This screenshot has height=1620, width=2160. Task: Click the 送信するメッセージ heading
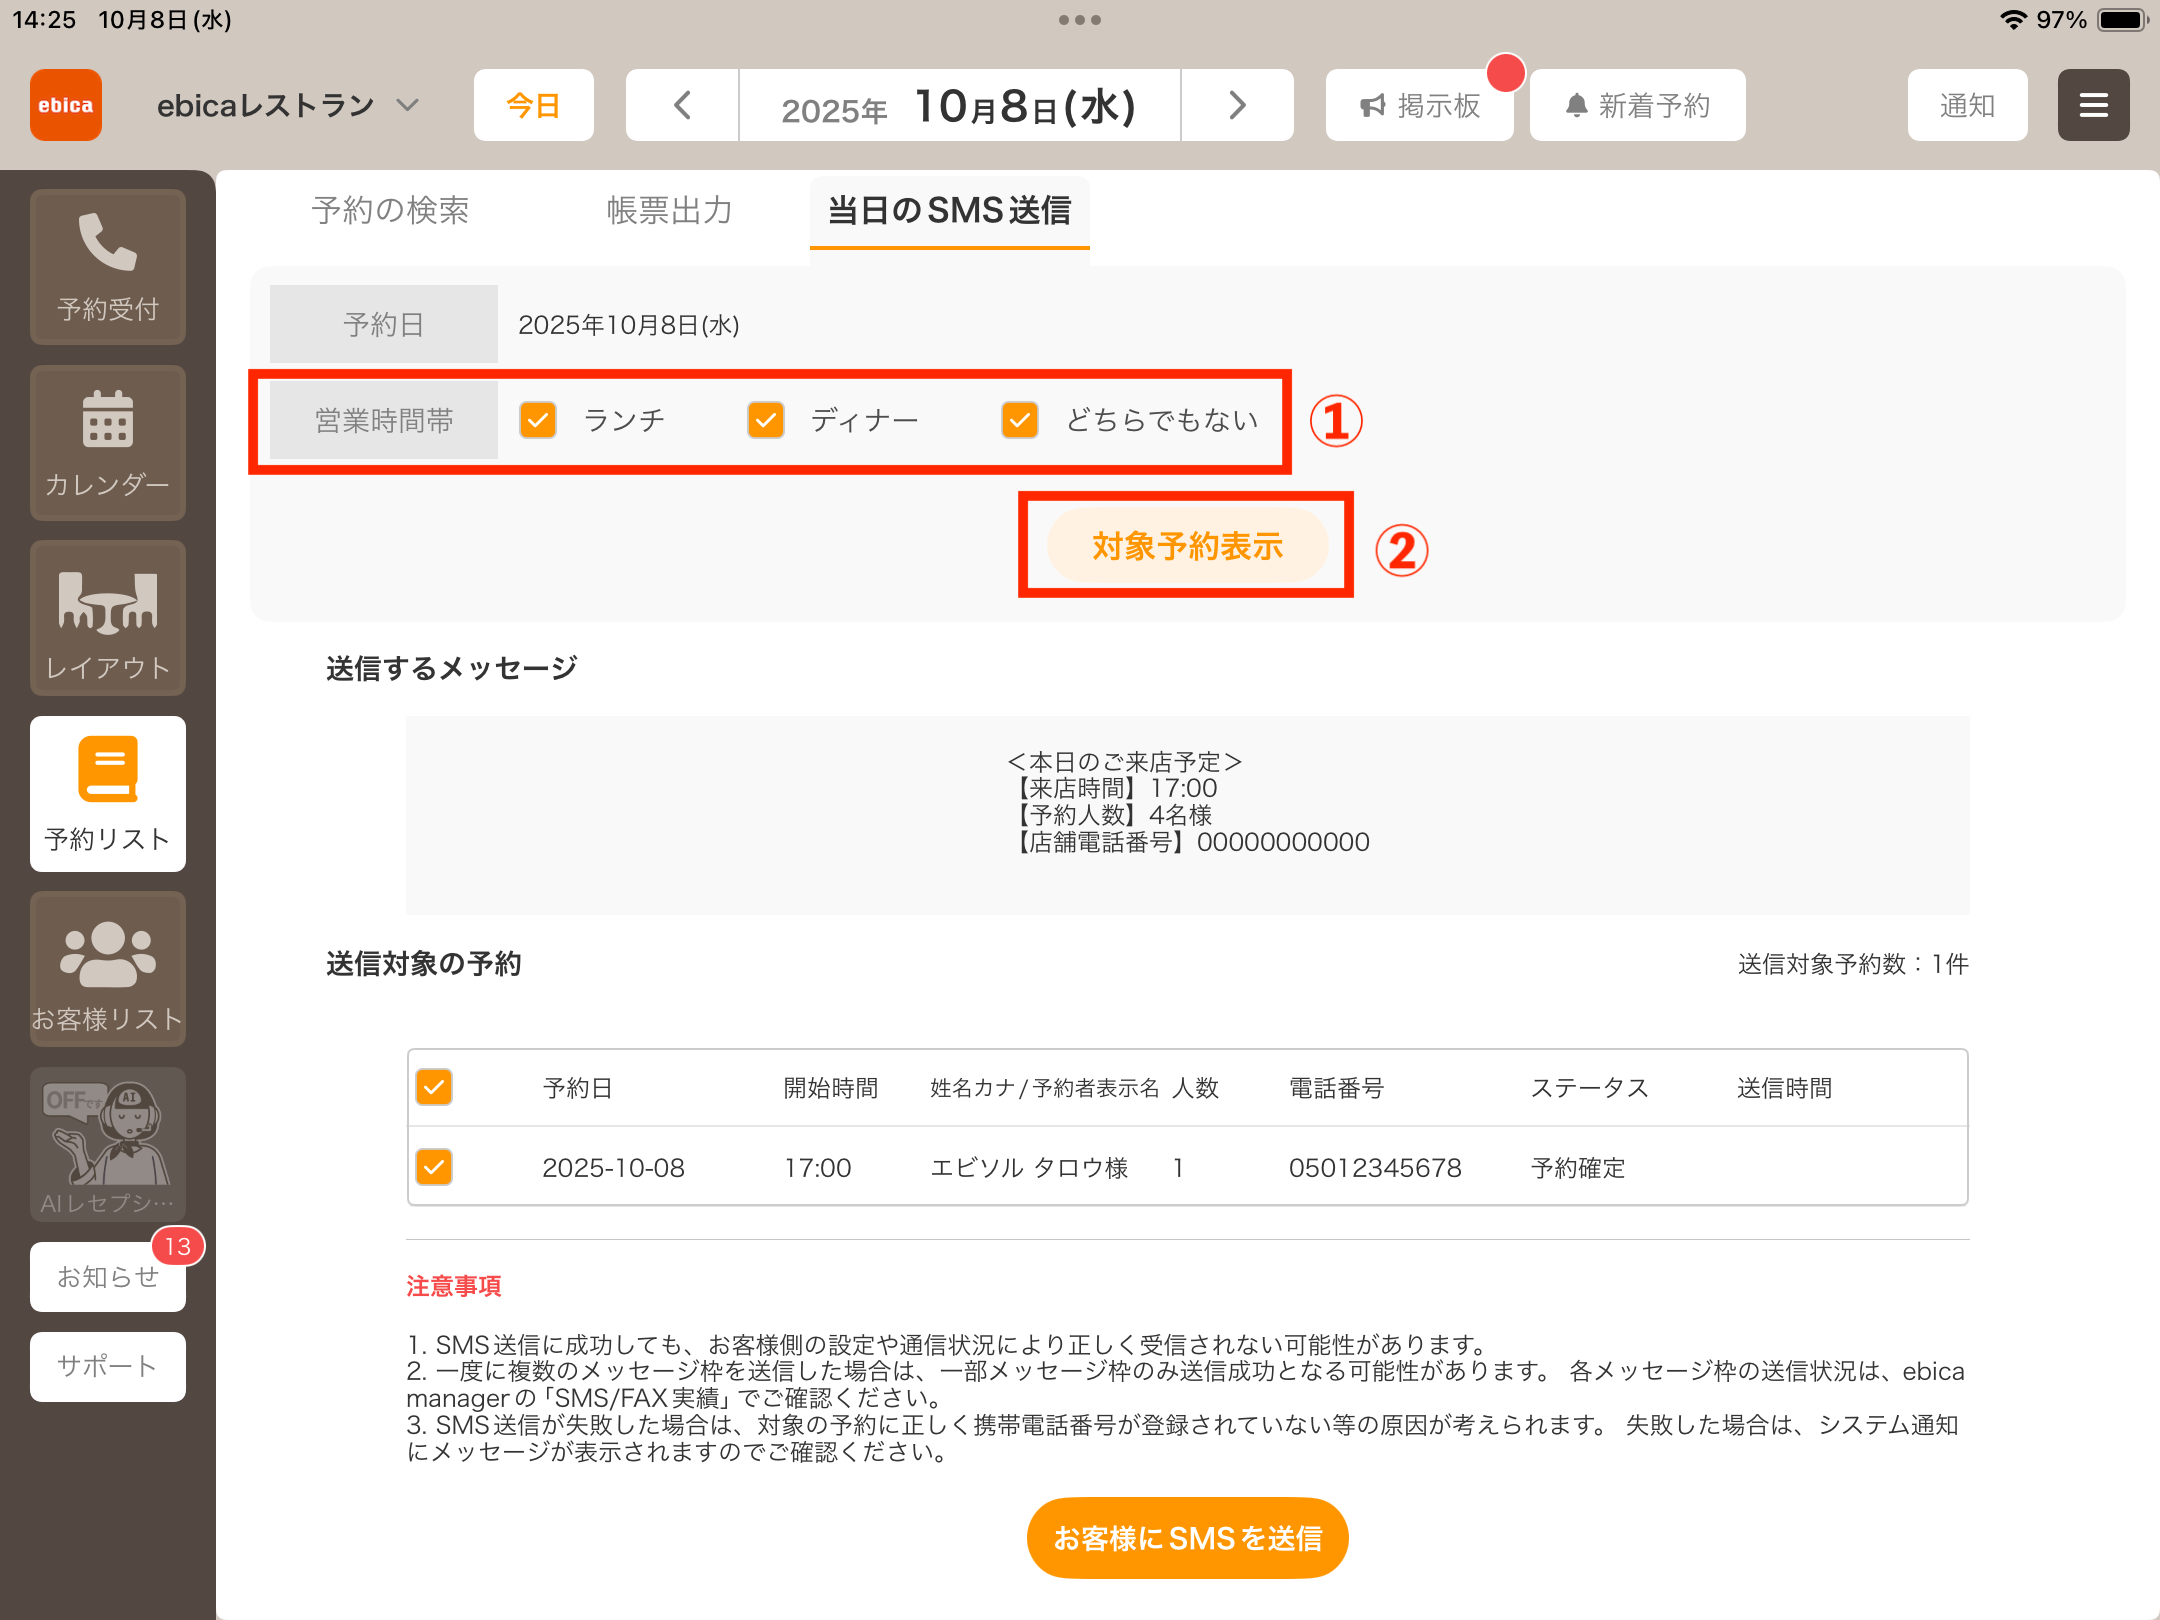[452, 668]
